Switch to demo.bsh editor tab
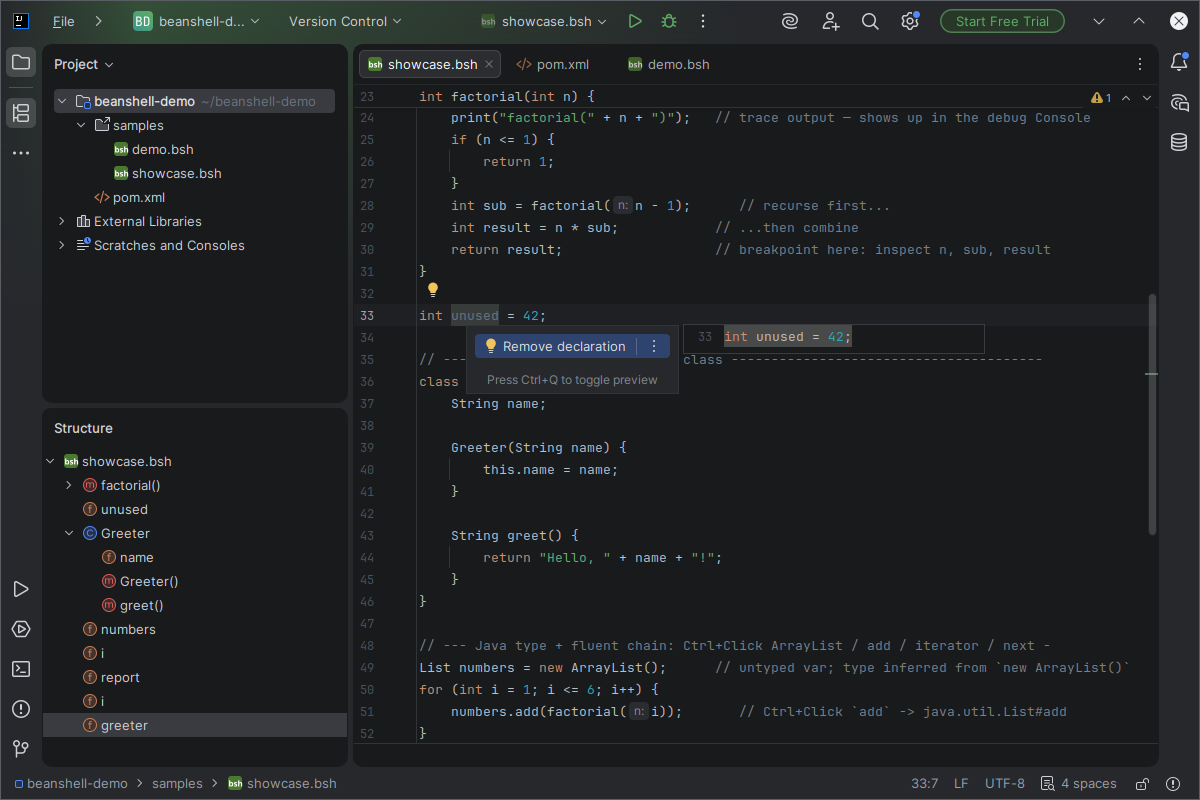1200x800 pixels. click(x=668, y=64)
